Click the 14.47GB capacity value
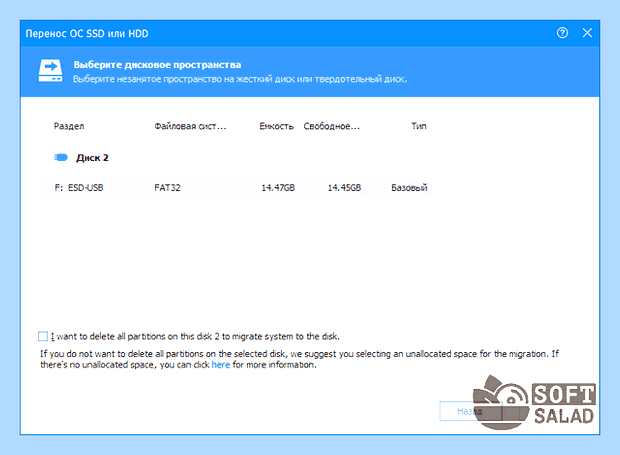 (278, 188)
